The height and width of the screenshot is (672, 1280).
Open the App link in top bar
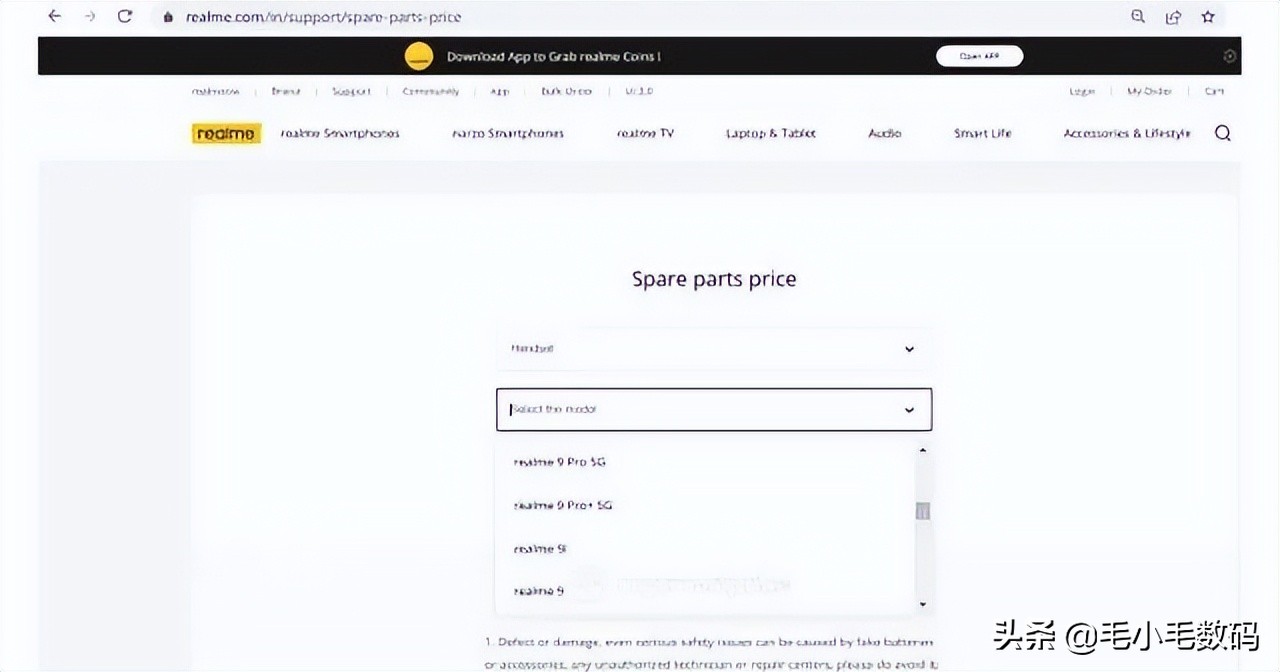pyautogui.click(x=500, y=91)
